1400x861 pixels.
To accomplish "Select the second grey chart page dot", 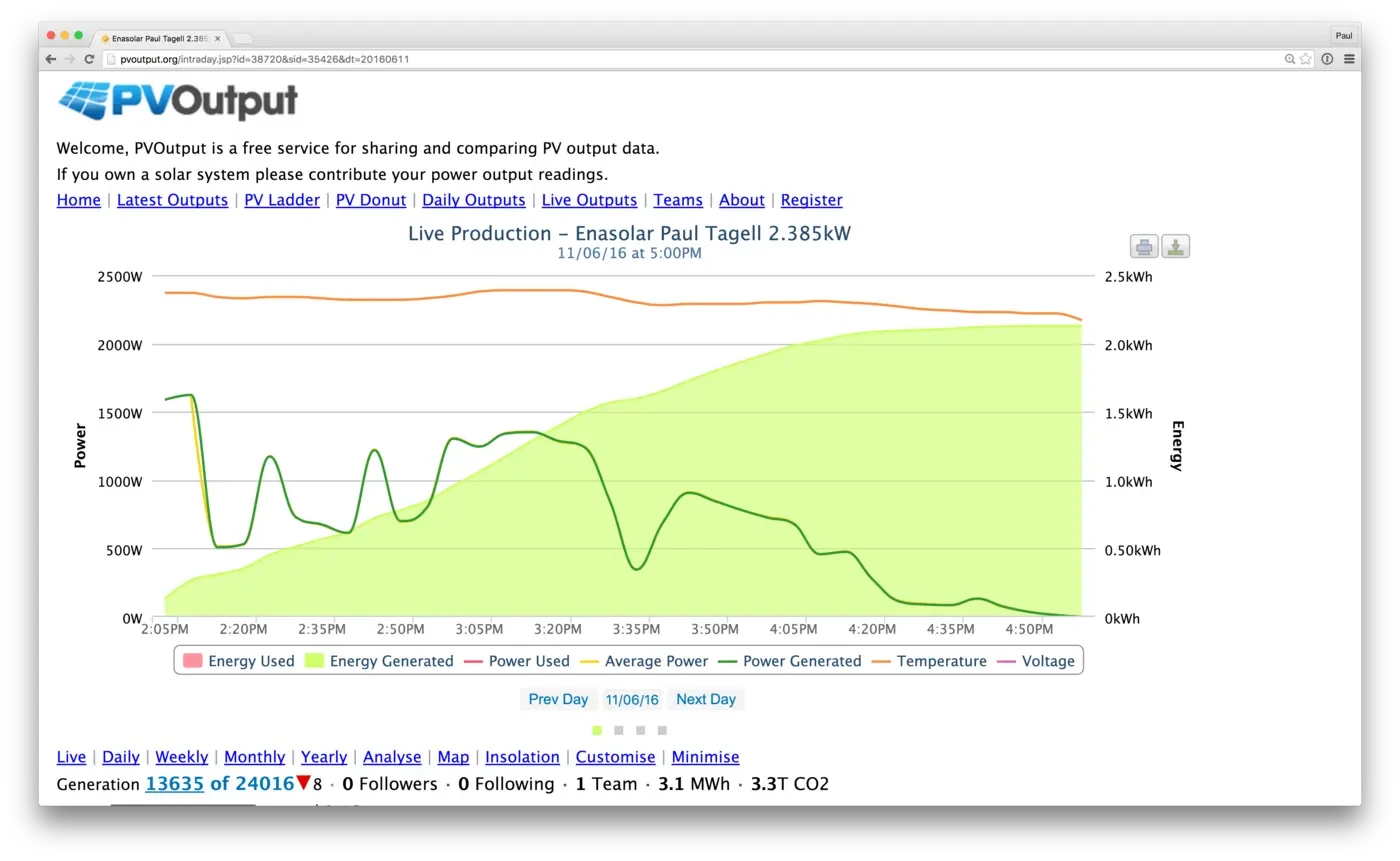I will [x=619, y=730].
